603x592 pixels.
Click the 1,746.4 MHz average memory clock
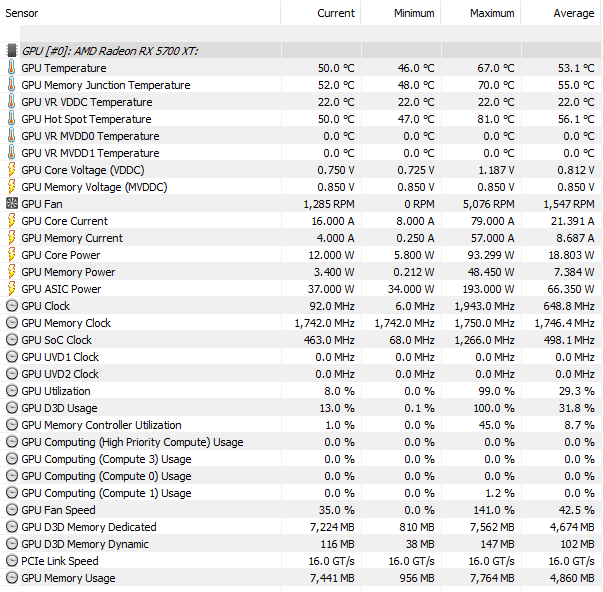564,323
